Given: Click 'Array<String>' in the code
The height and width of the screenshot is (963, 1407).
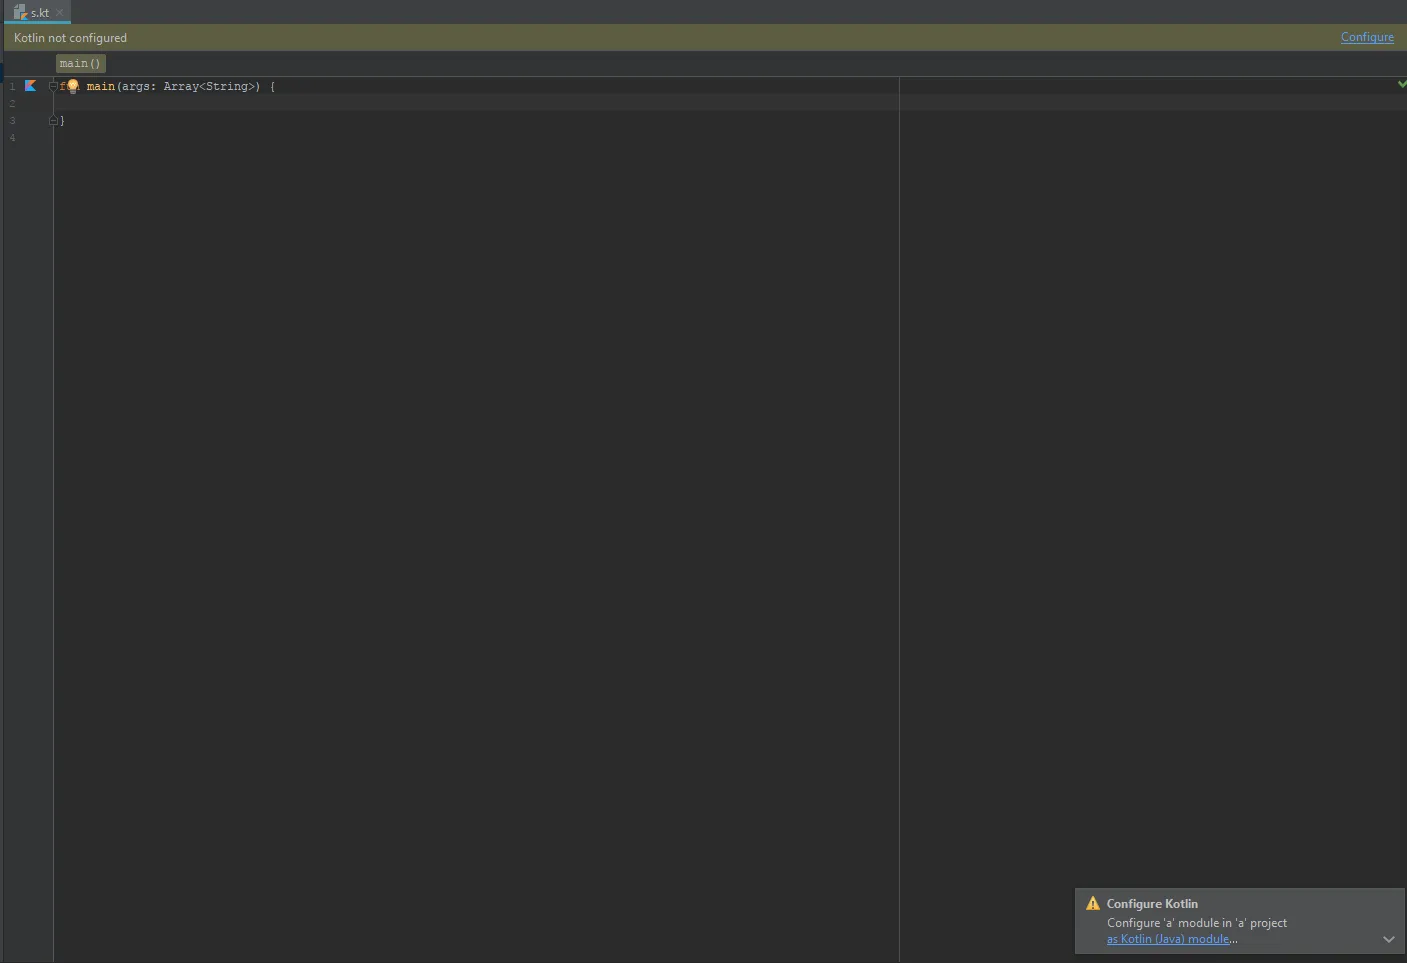Looking at the screenshot, I should click(x=210, y=86).
